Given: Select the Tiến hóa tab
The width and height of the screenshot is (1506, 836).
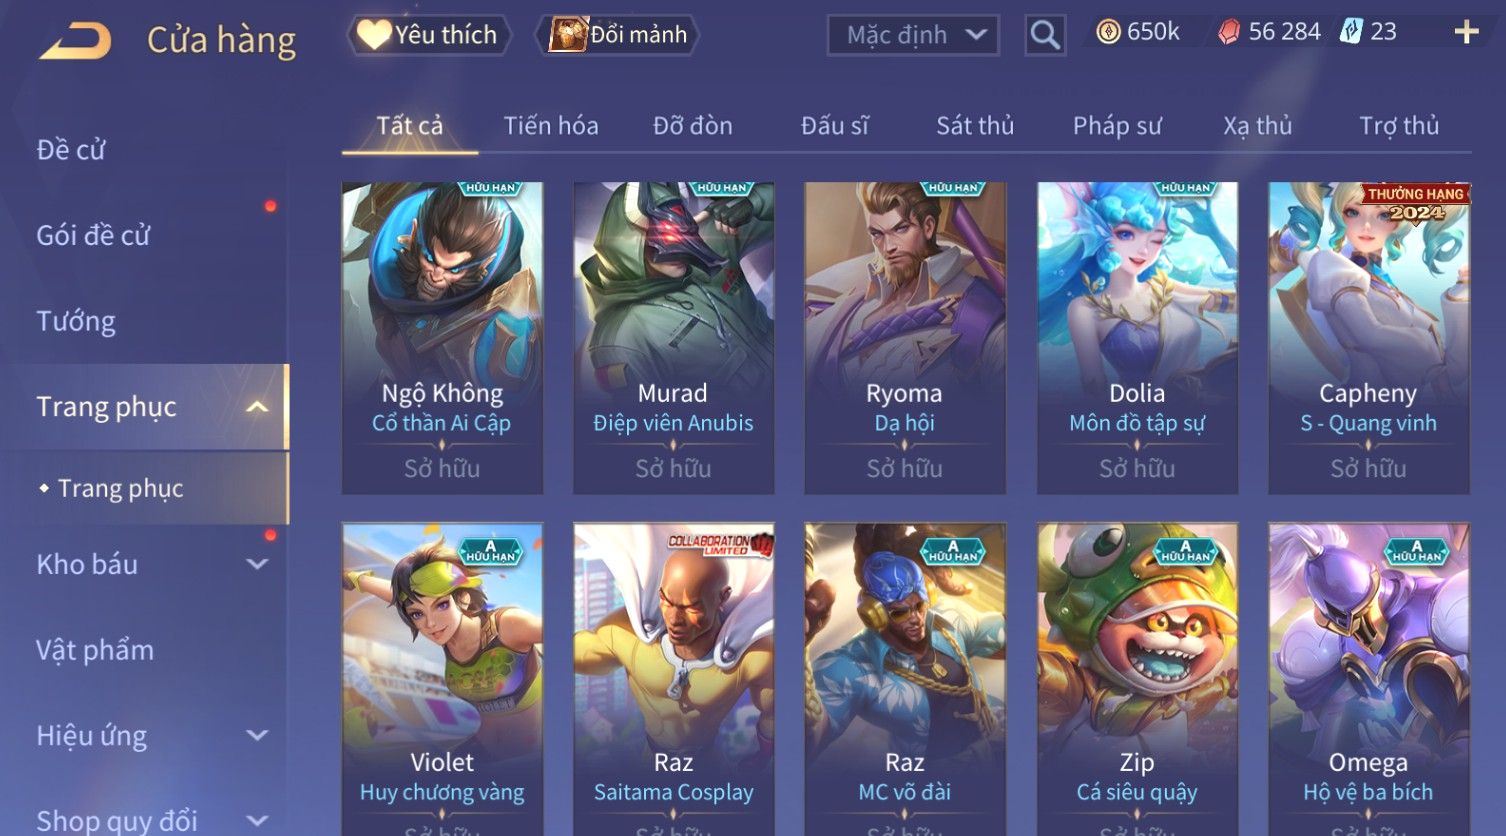Looking at the screenshot, I should coord(551,126).
